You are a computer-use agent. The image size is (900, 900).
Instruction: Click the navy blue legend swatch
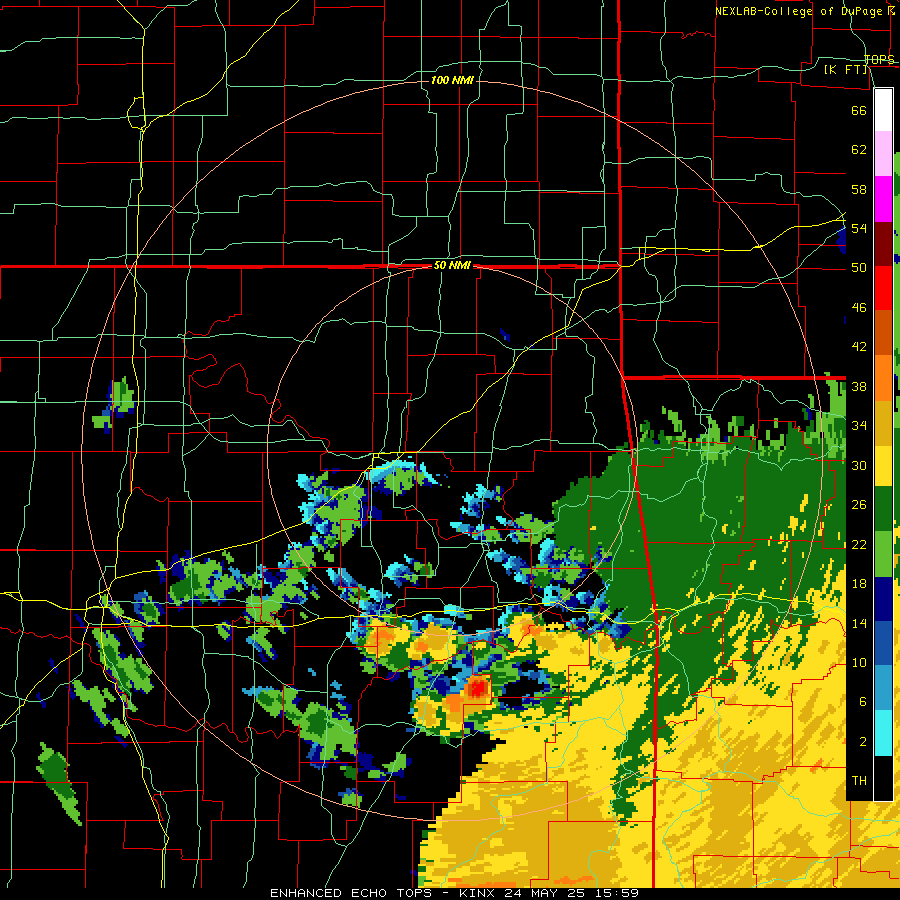883,599
